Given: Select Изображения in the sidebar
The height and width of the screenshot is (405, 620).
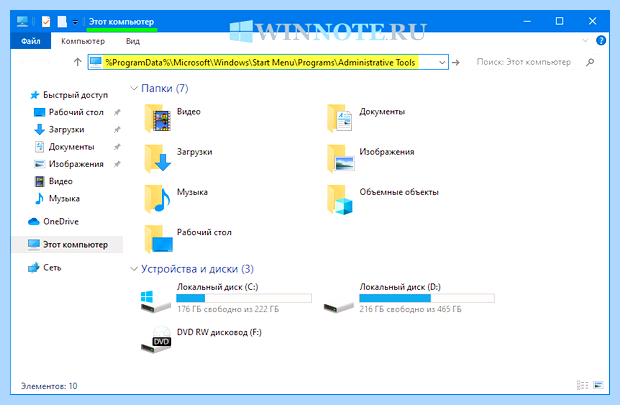Looking at the screenshot, I should tap(76, 164).
